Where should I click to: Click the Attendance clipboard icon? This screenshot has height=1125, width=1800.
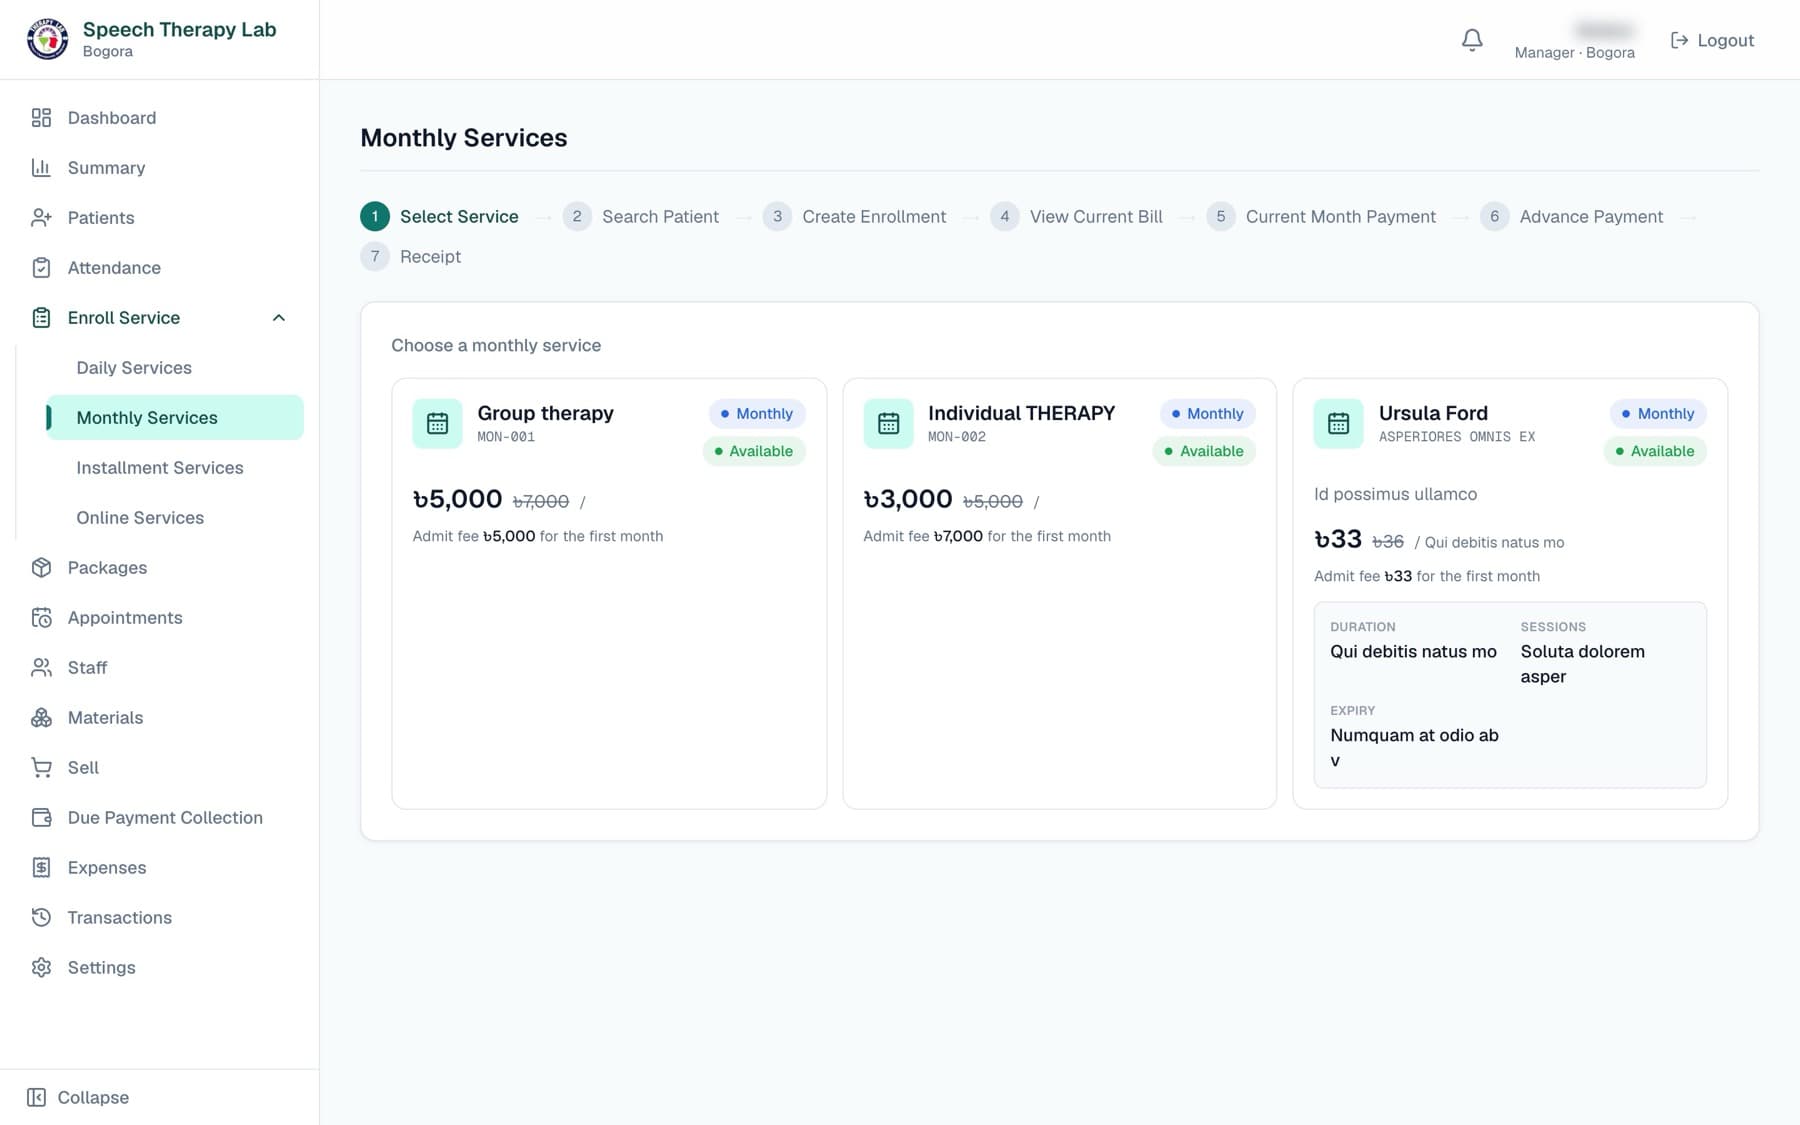41,268
